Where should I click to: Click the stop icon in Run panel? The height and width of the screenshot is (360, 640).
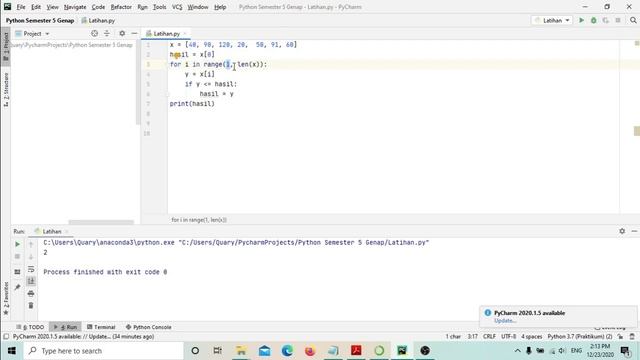(17, 256)
